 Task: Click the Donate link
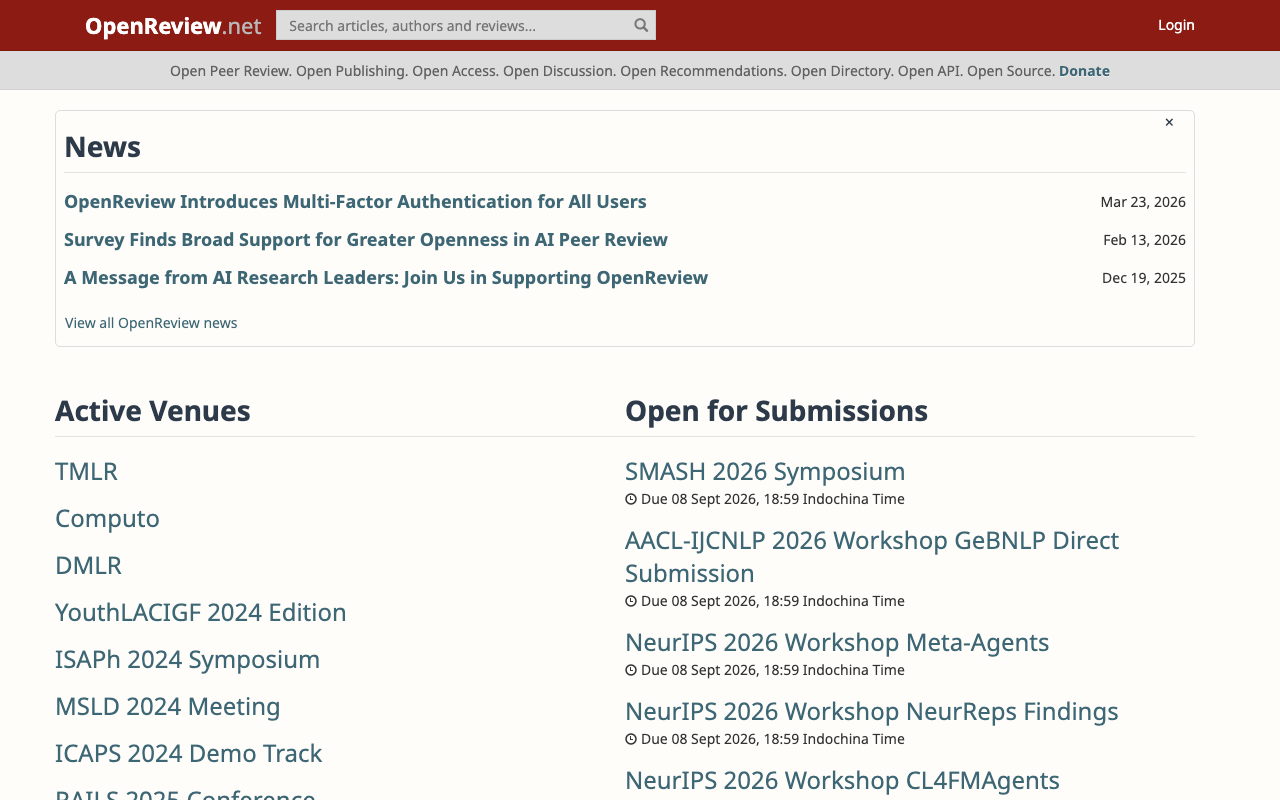[1084, 71]
